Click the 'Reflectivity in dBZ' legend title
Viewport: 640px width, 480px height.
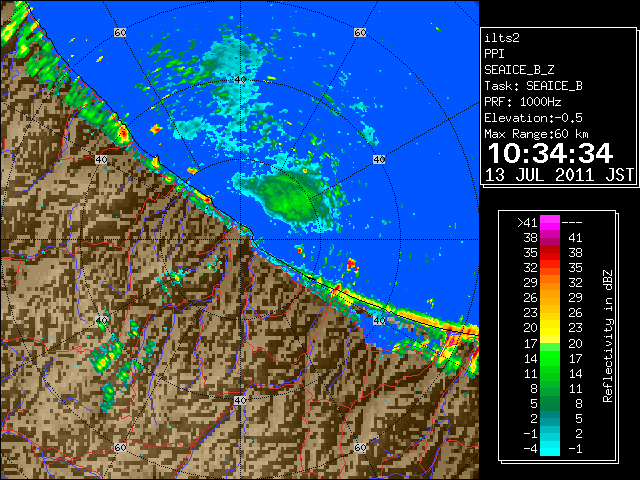tap(607, 336)
